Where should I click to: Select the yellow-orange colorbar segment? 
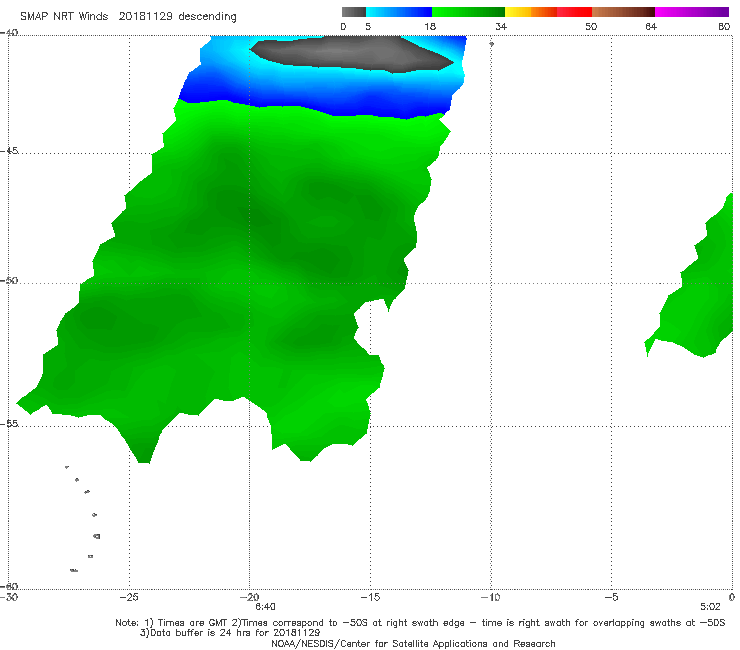click(531, 12)
